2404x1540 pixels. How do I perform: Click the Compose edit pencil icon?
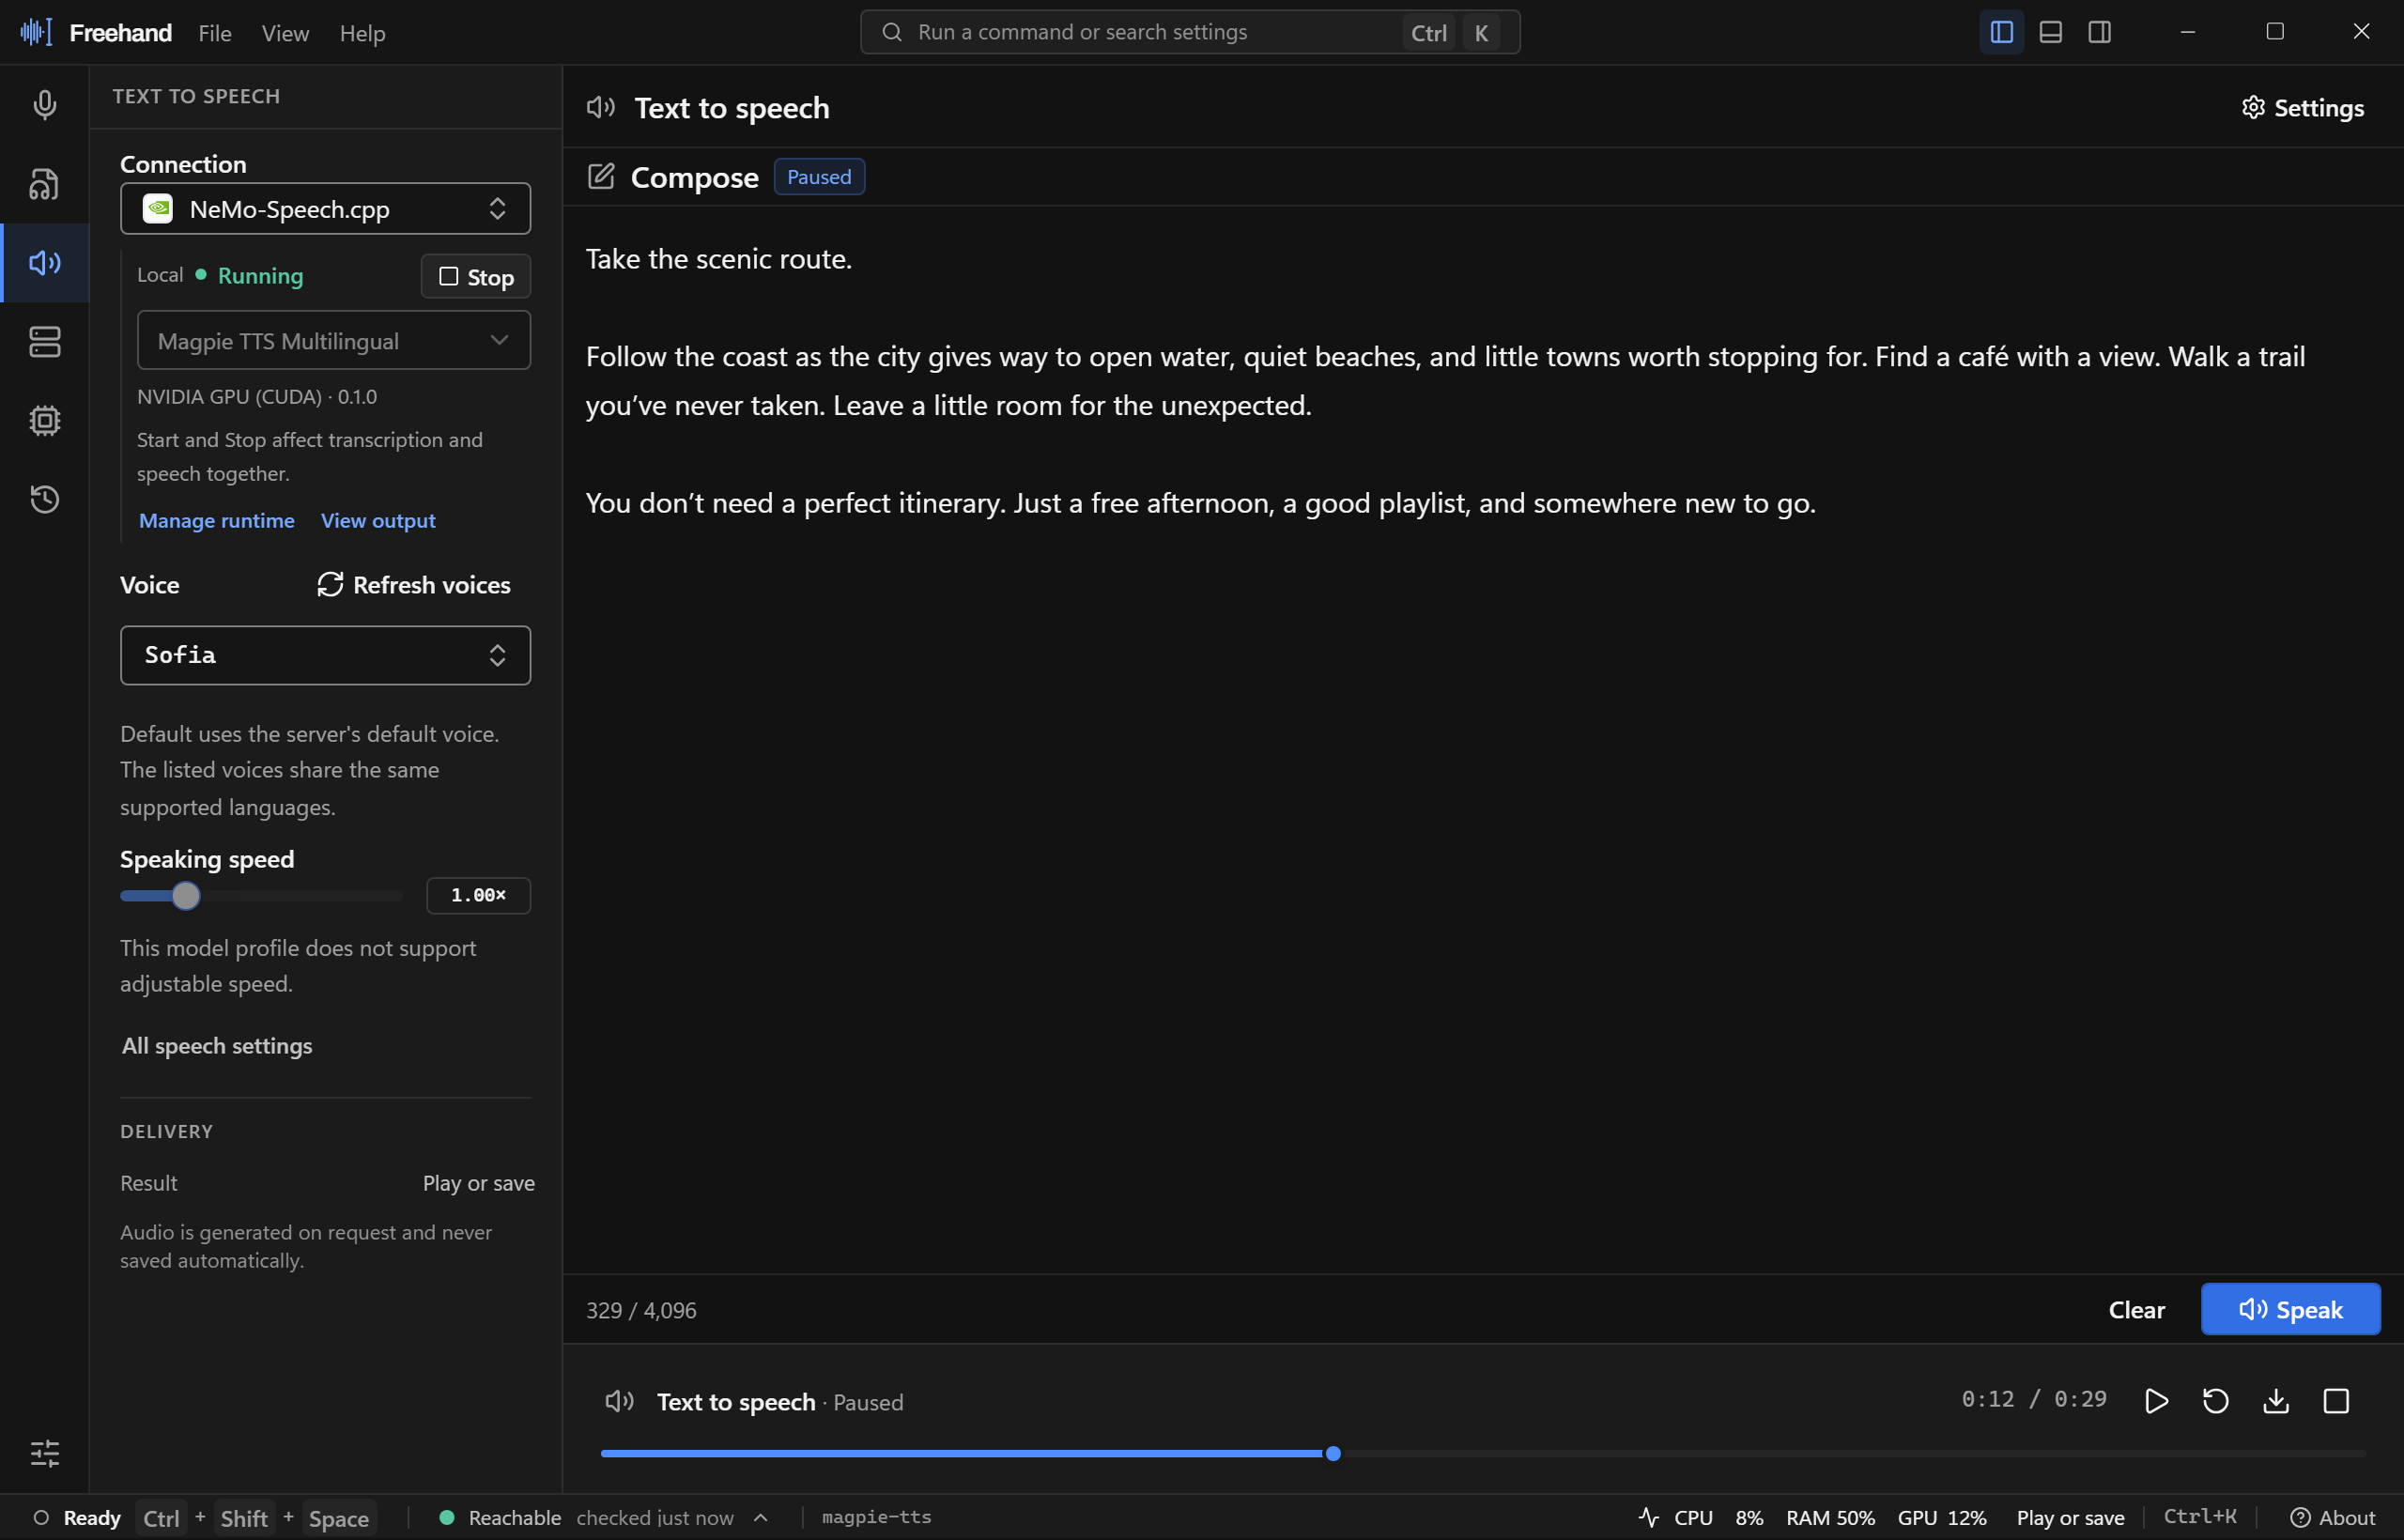601,177
